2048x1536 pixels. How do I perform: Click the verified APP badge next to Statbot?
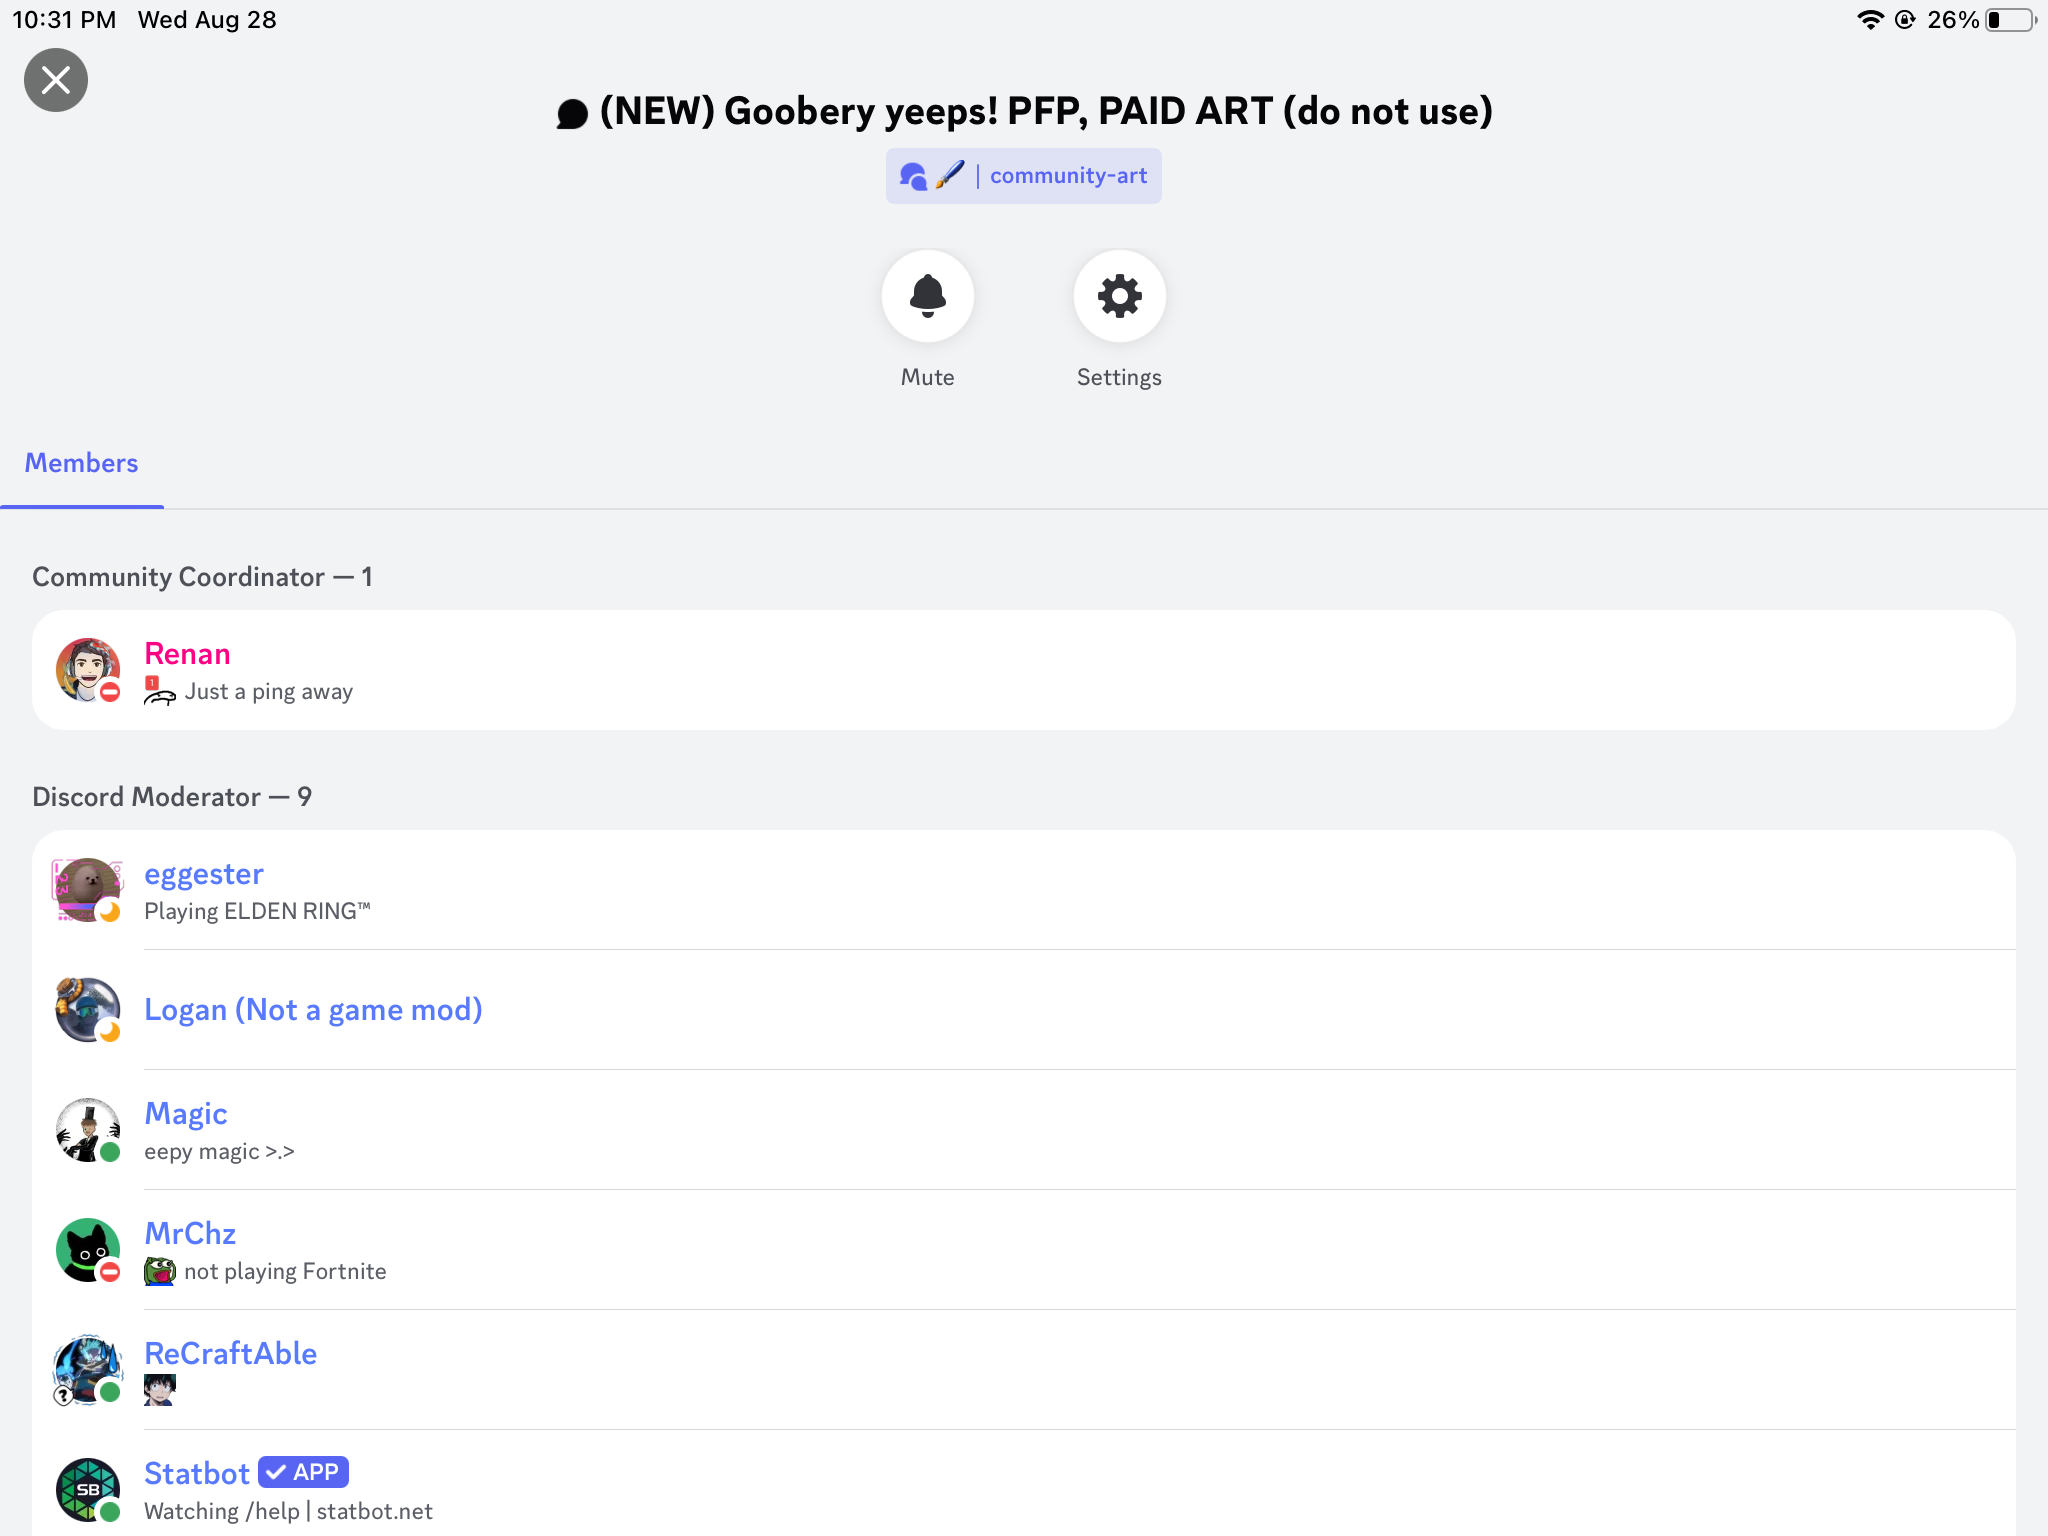[x=304, y=1472]
